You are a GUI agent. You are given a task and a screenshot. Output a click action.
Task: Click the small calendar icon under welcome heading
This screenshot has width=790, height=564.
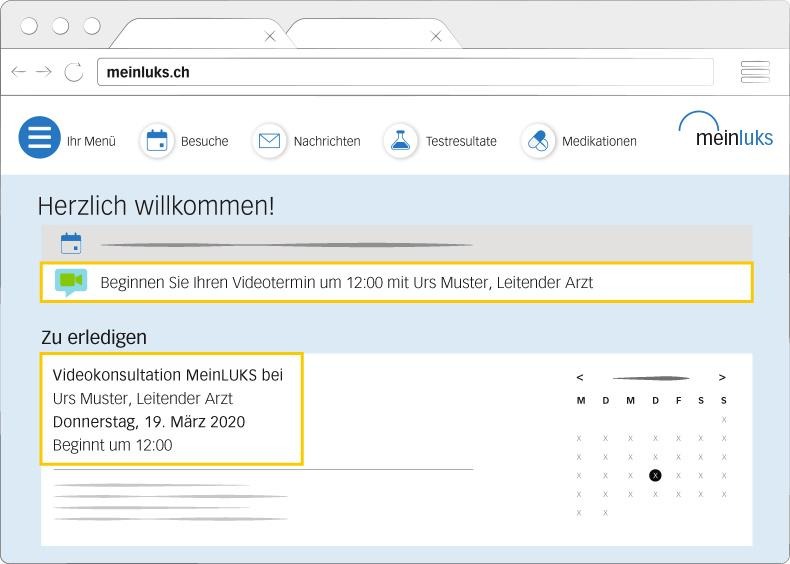pos(71,243)
